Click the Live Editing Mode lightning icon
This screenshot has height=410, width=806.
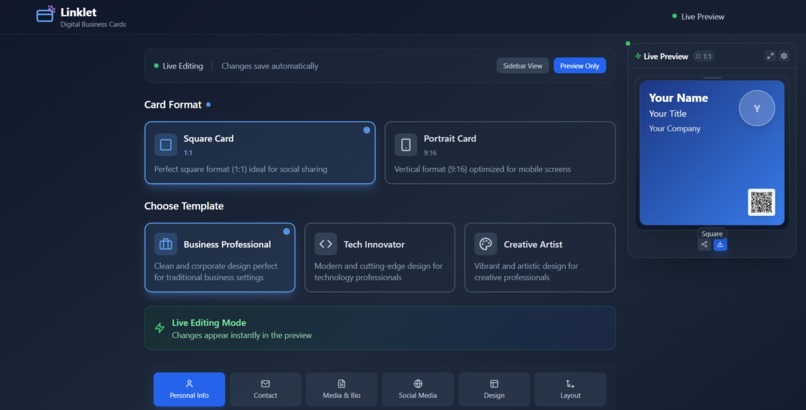click(x=160, y=328)
